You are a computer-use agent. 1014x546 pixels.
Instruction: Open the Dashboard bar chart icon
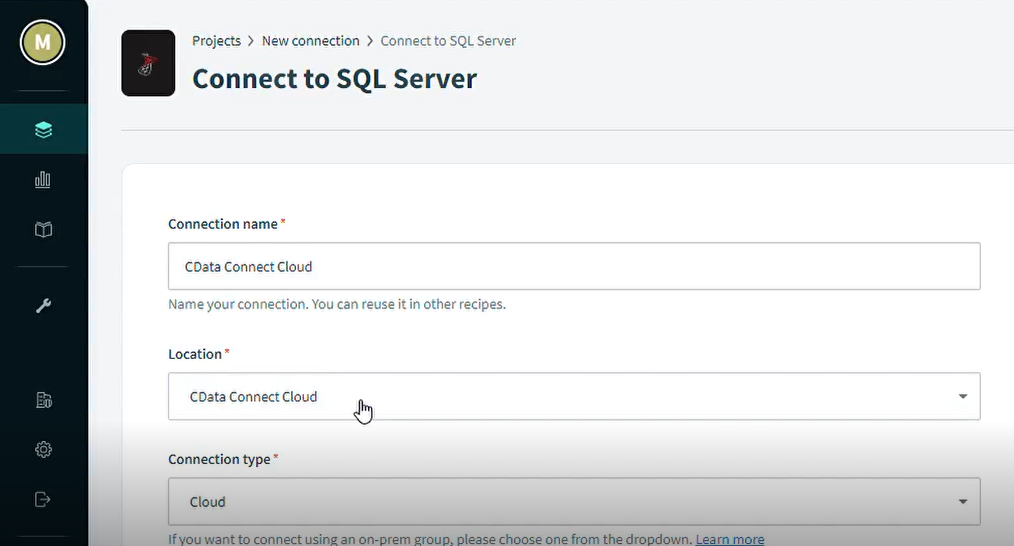43,180
